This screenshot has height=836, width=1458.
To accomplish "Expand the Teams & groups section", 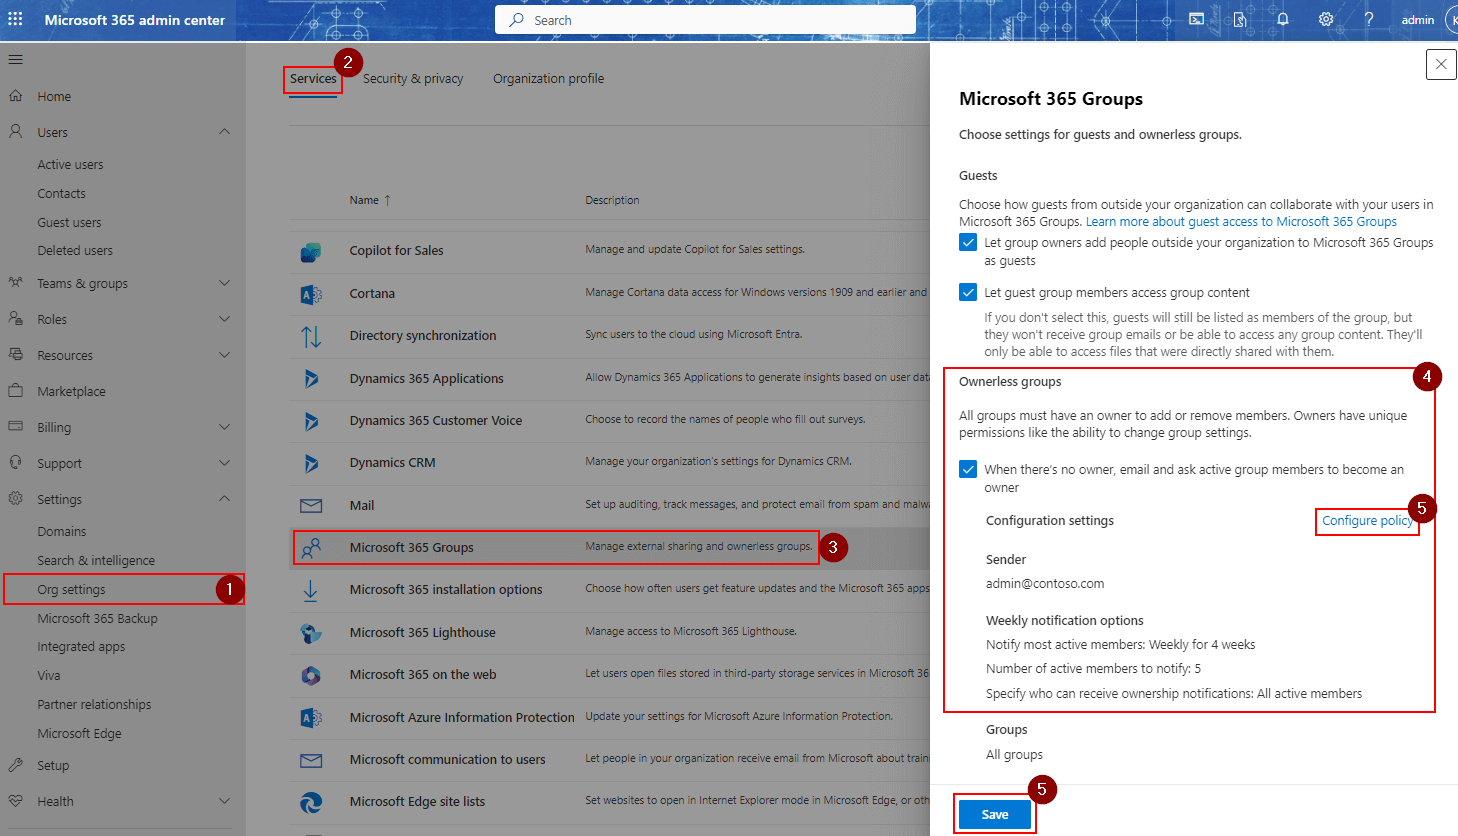I will coord(224,284).
